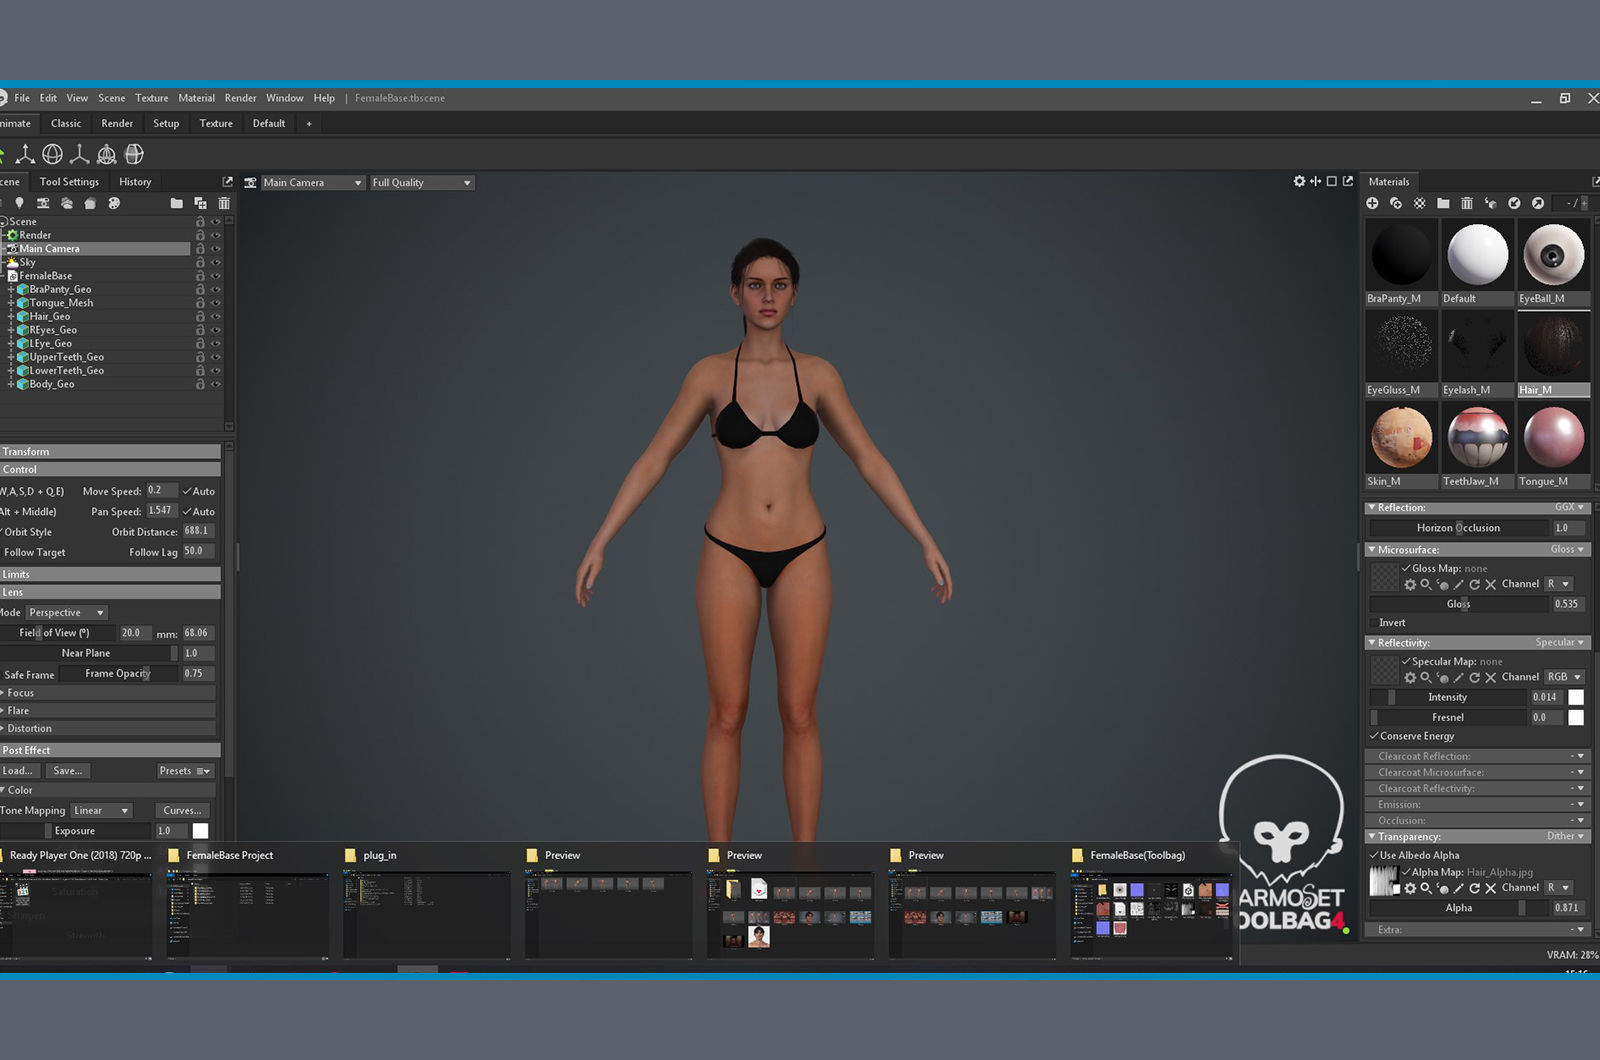This screenshot has height=1060, width=1600.
Task: Export material with up-right arrow icon
Action: pyautogui.click(x=1538, y=203)
